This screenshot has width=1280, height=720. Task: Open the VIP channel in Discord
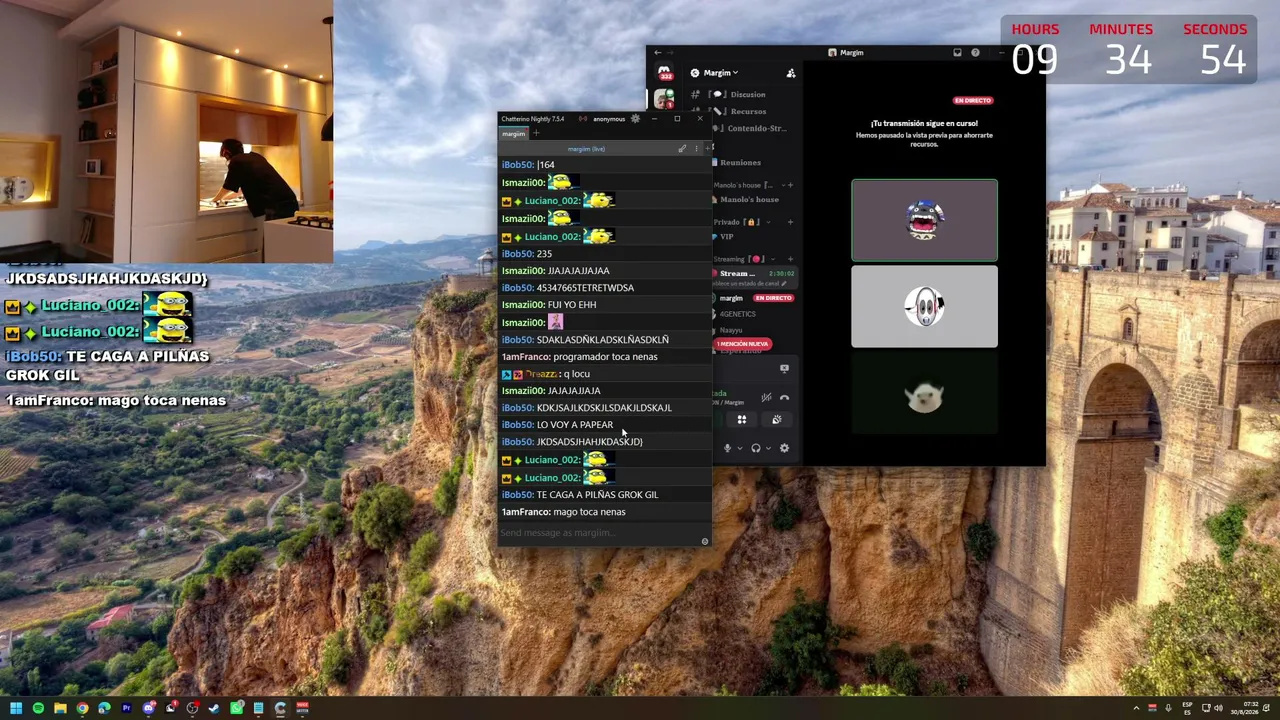tap(727, 237)
